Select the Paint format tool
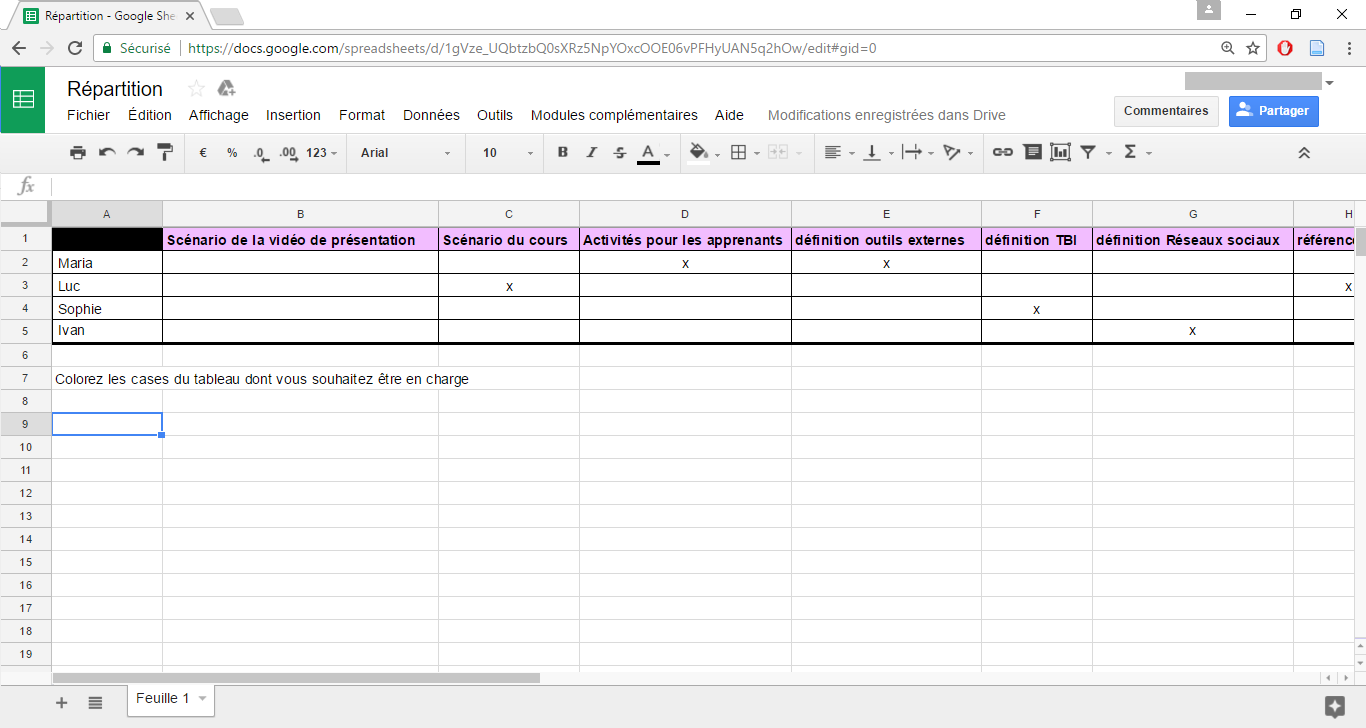Viewport: 1366px width, 728px height. tap(165, 153)
